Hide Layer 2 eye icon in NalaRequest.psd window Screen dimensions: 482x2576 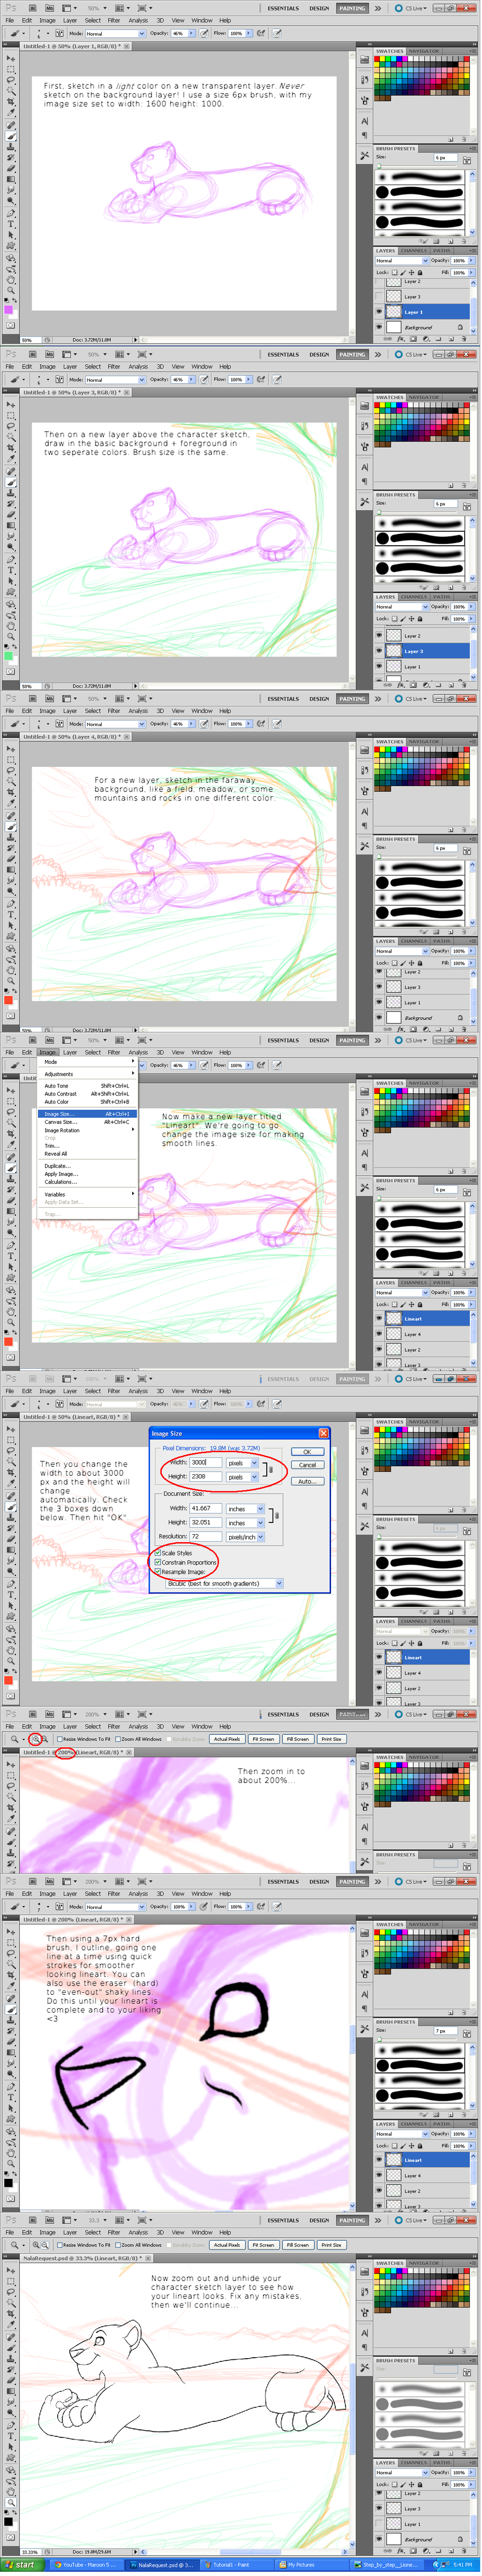(379, 2493)
